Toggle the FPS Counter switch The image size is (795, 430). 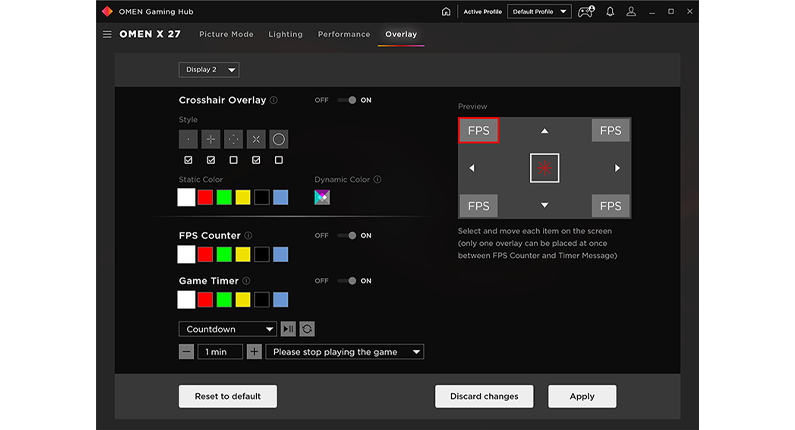coord(347,236)
